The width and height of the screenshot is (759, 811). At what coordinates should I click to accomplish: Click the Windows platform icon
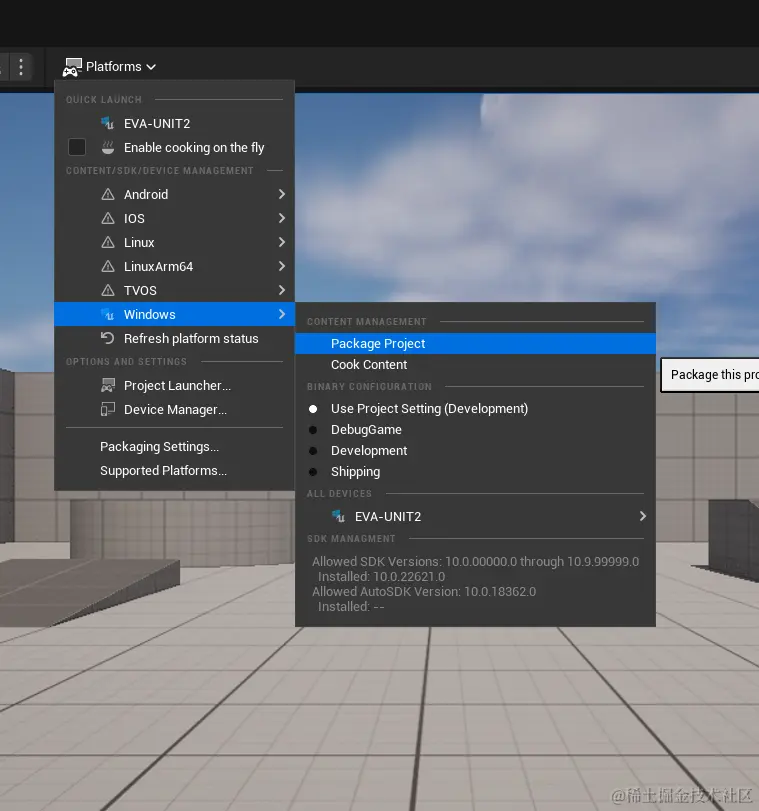pyautogui.click(x=108, y=314)
